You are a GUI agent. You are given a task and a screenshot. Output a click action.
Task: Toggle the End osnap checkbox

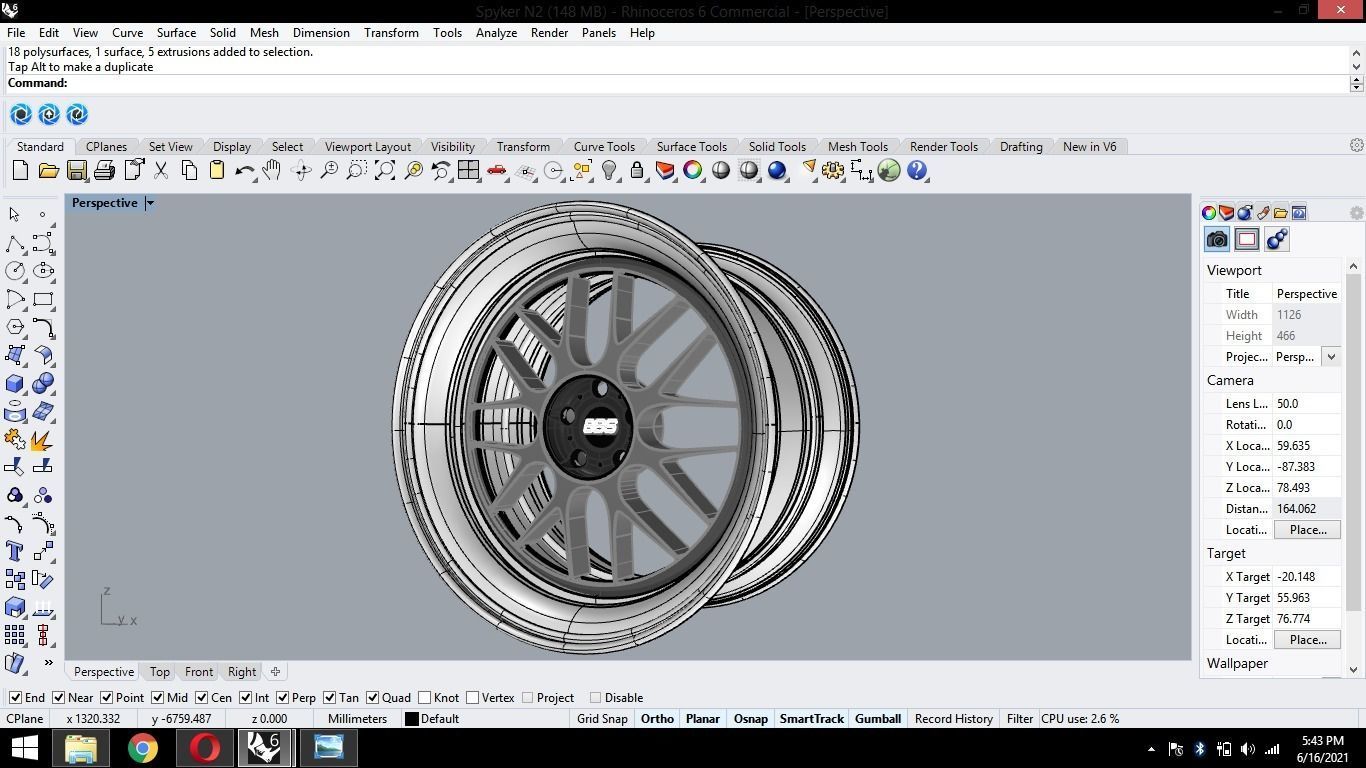coord(15,697)
